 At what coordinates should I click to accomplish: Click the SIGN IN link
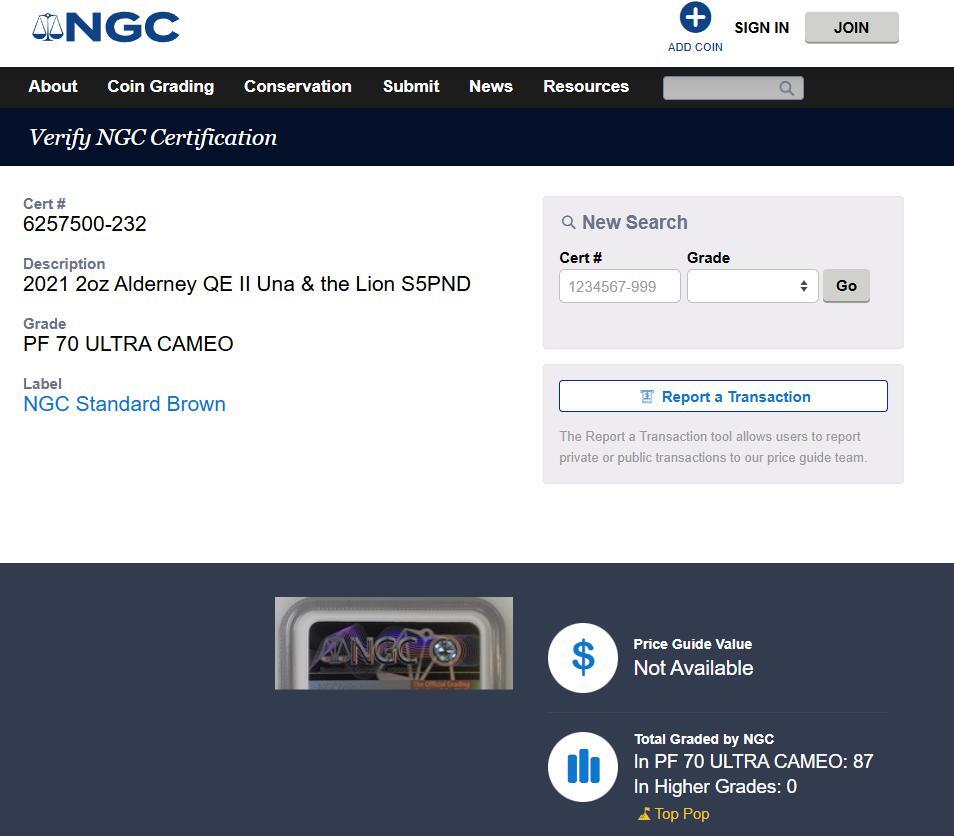pyautogui.click(x=761, y=28)
